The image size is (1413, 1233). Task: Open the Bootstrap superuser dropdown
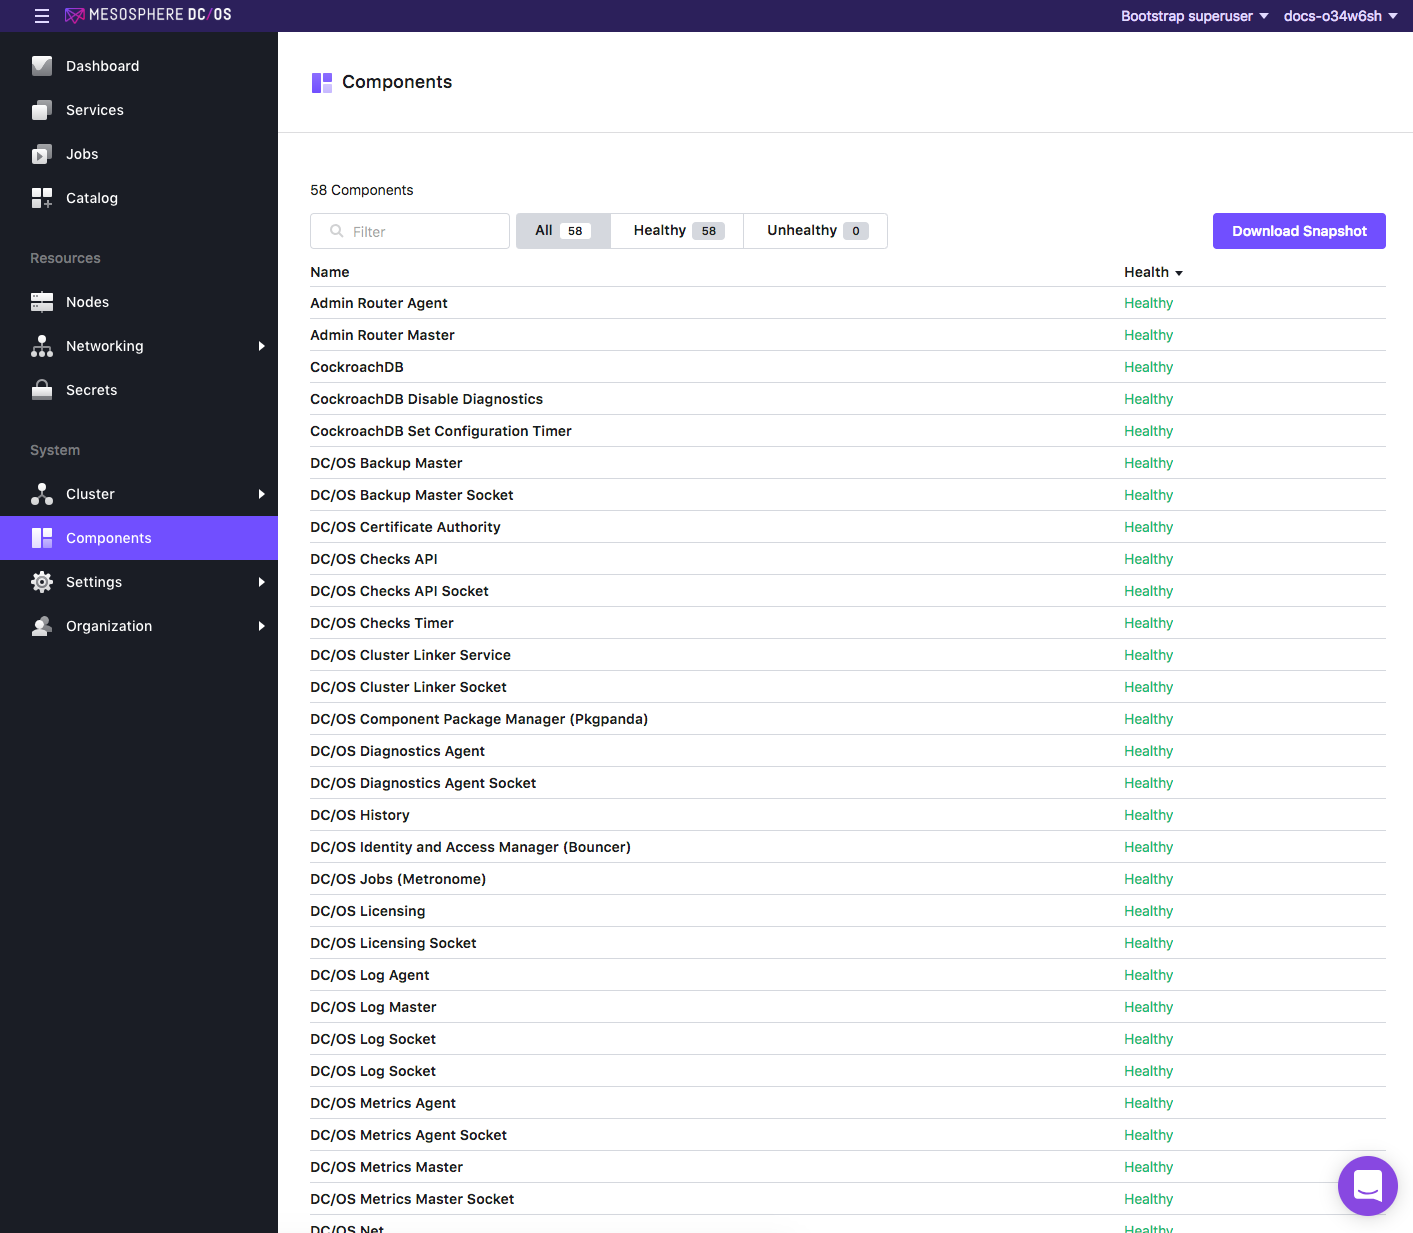coord(1195,16)
